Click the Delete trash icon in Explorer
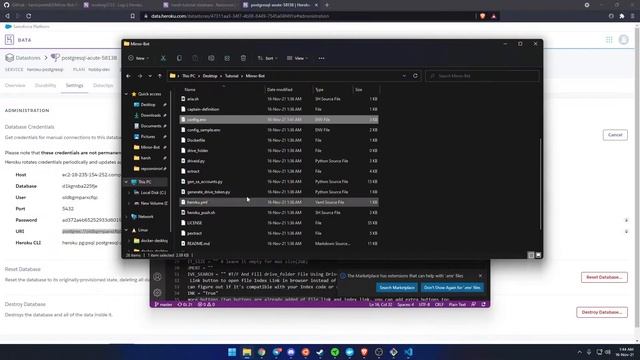Screen dimensions: 640x360 (243, 58)
